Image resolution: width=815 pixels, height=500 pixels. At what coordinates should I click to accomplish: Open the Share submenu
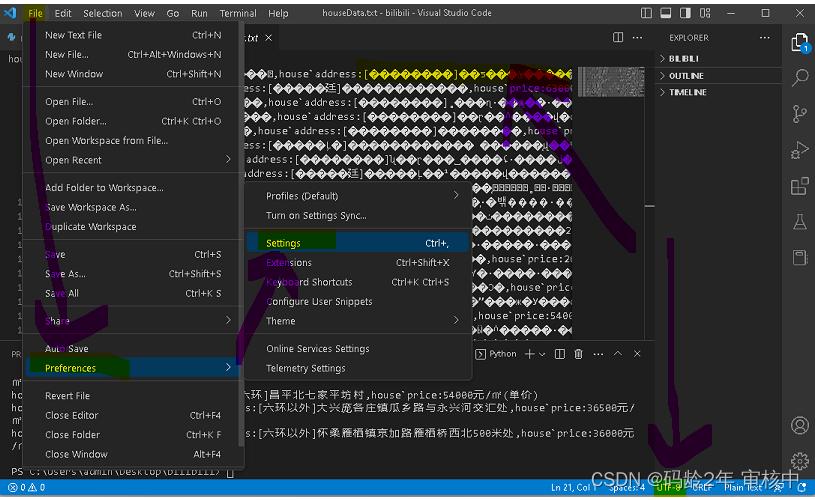coord(132,321)
